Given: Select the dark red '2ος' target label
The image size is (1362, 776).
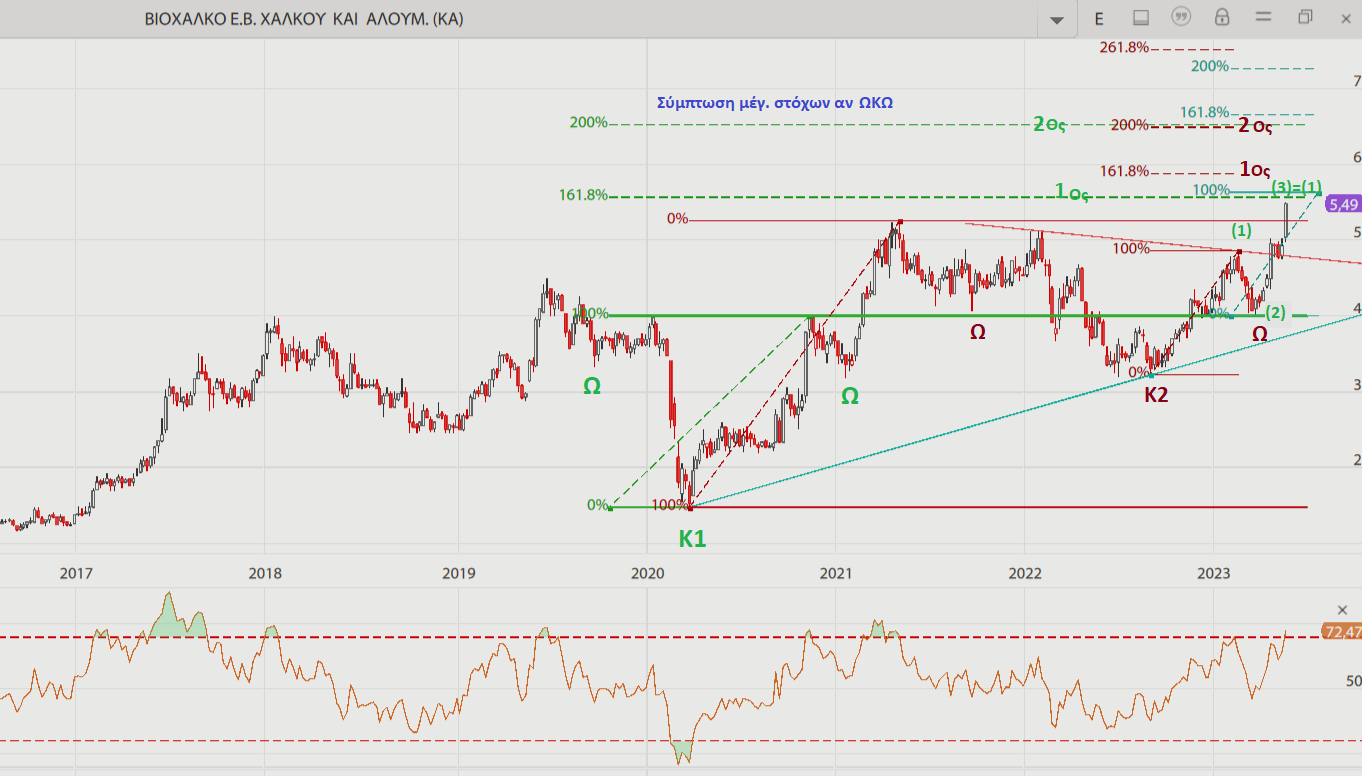Looking at the screenshot, I should (1255, 125).
